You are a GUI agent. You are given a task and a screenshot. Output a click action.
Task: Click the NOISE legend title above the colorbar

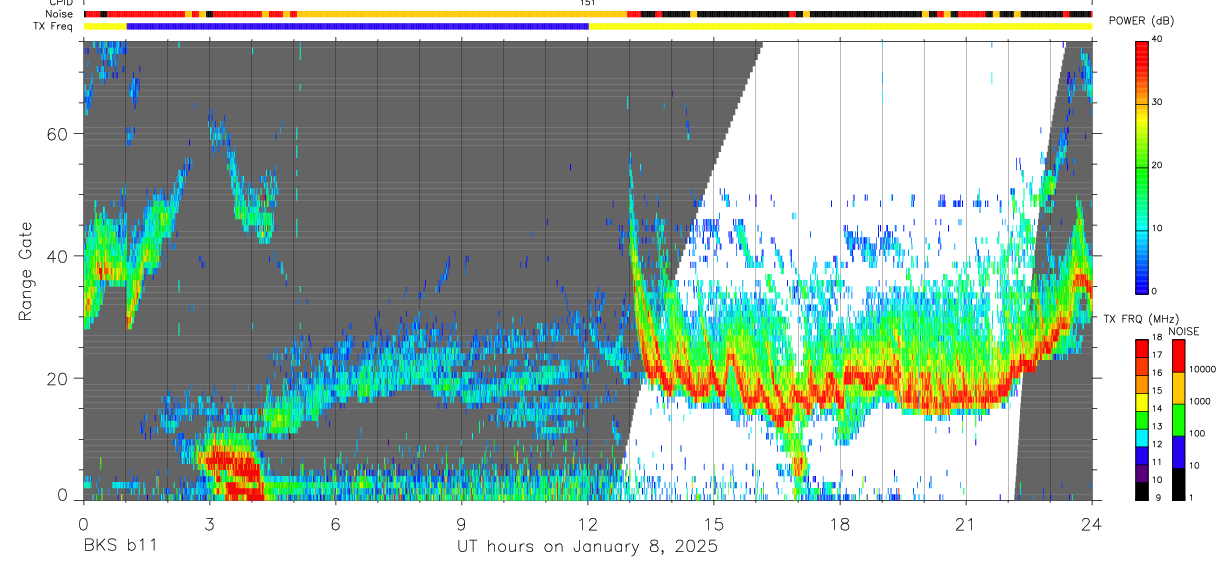(x=1185, y=331)
